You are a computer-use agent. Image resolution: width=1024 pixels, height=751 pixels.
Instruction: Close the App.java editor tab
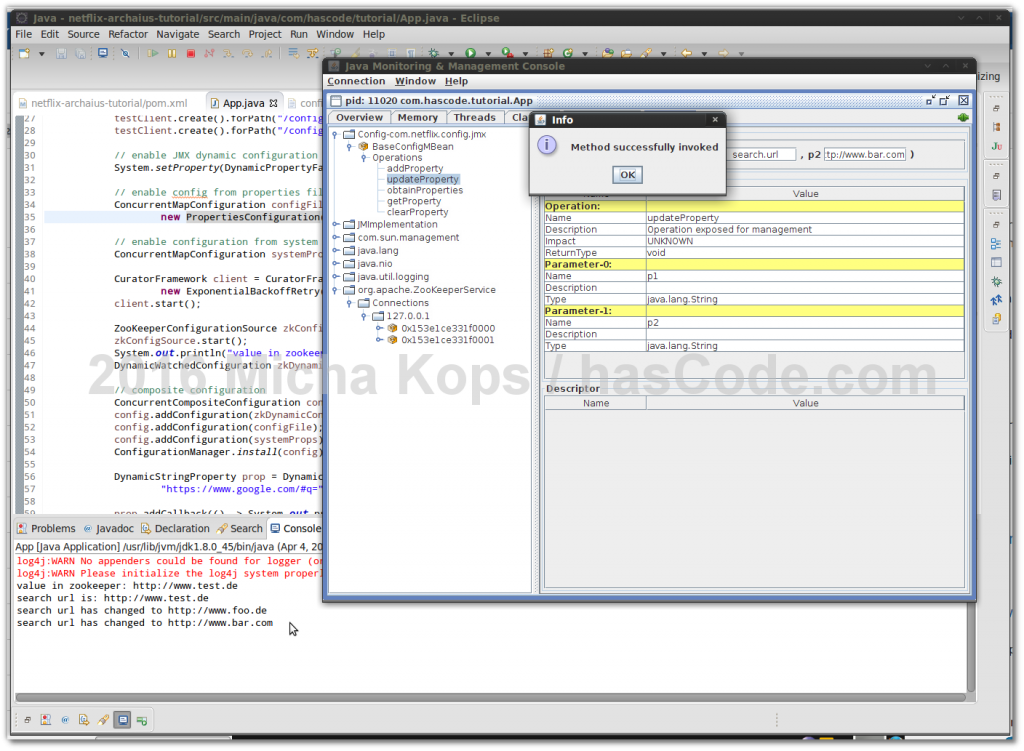273,103
